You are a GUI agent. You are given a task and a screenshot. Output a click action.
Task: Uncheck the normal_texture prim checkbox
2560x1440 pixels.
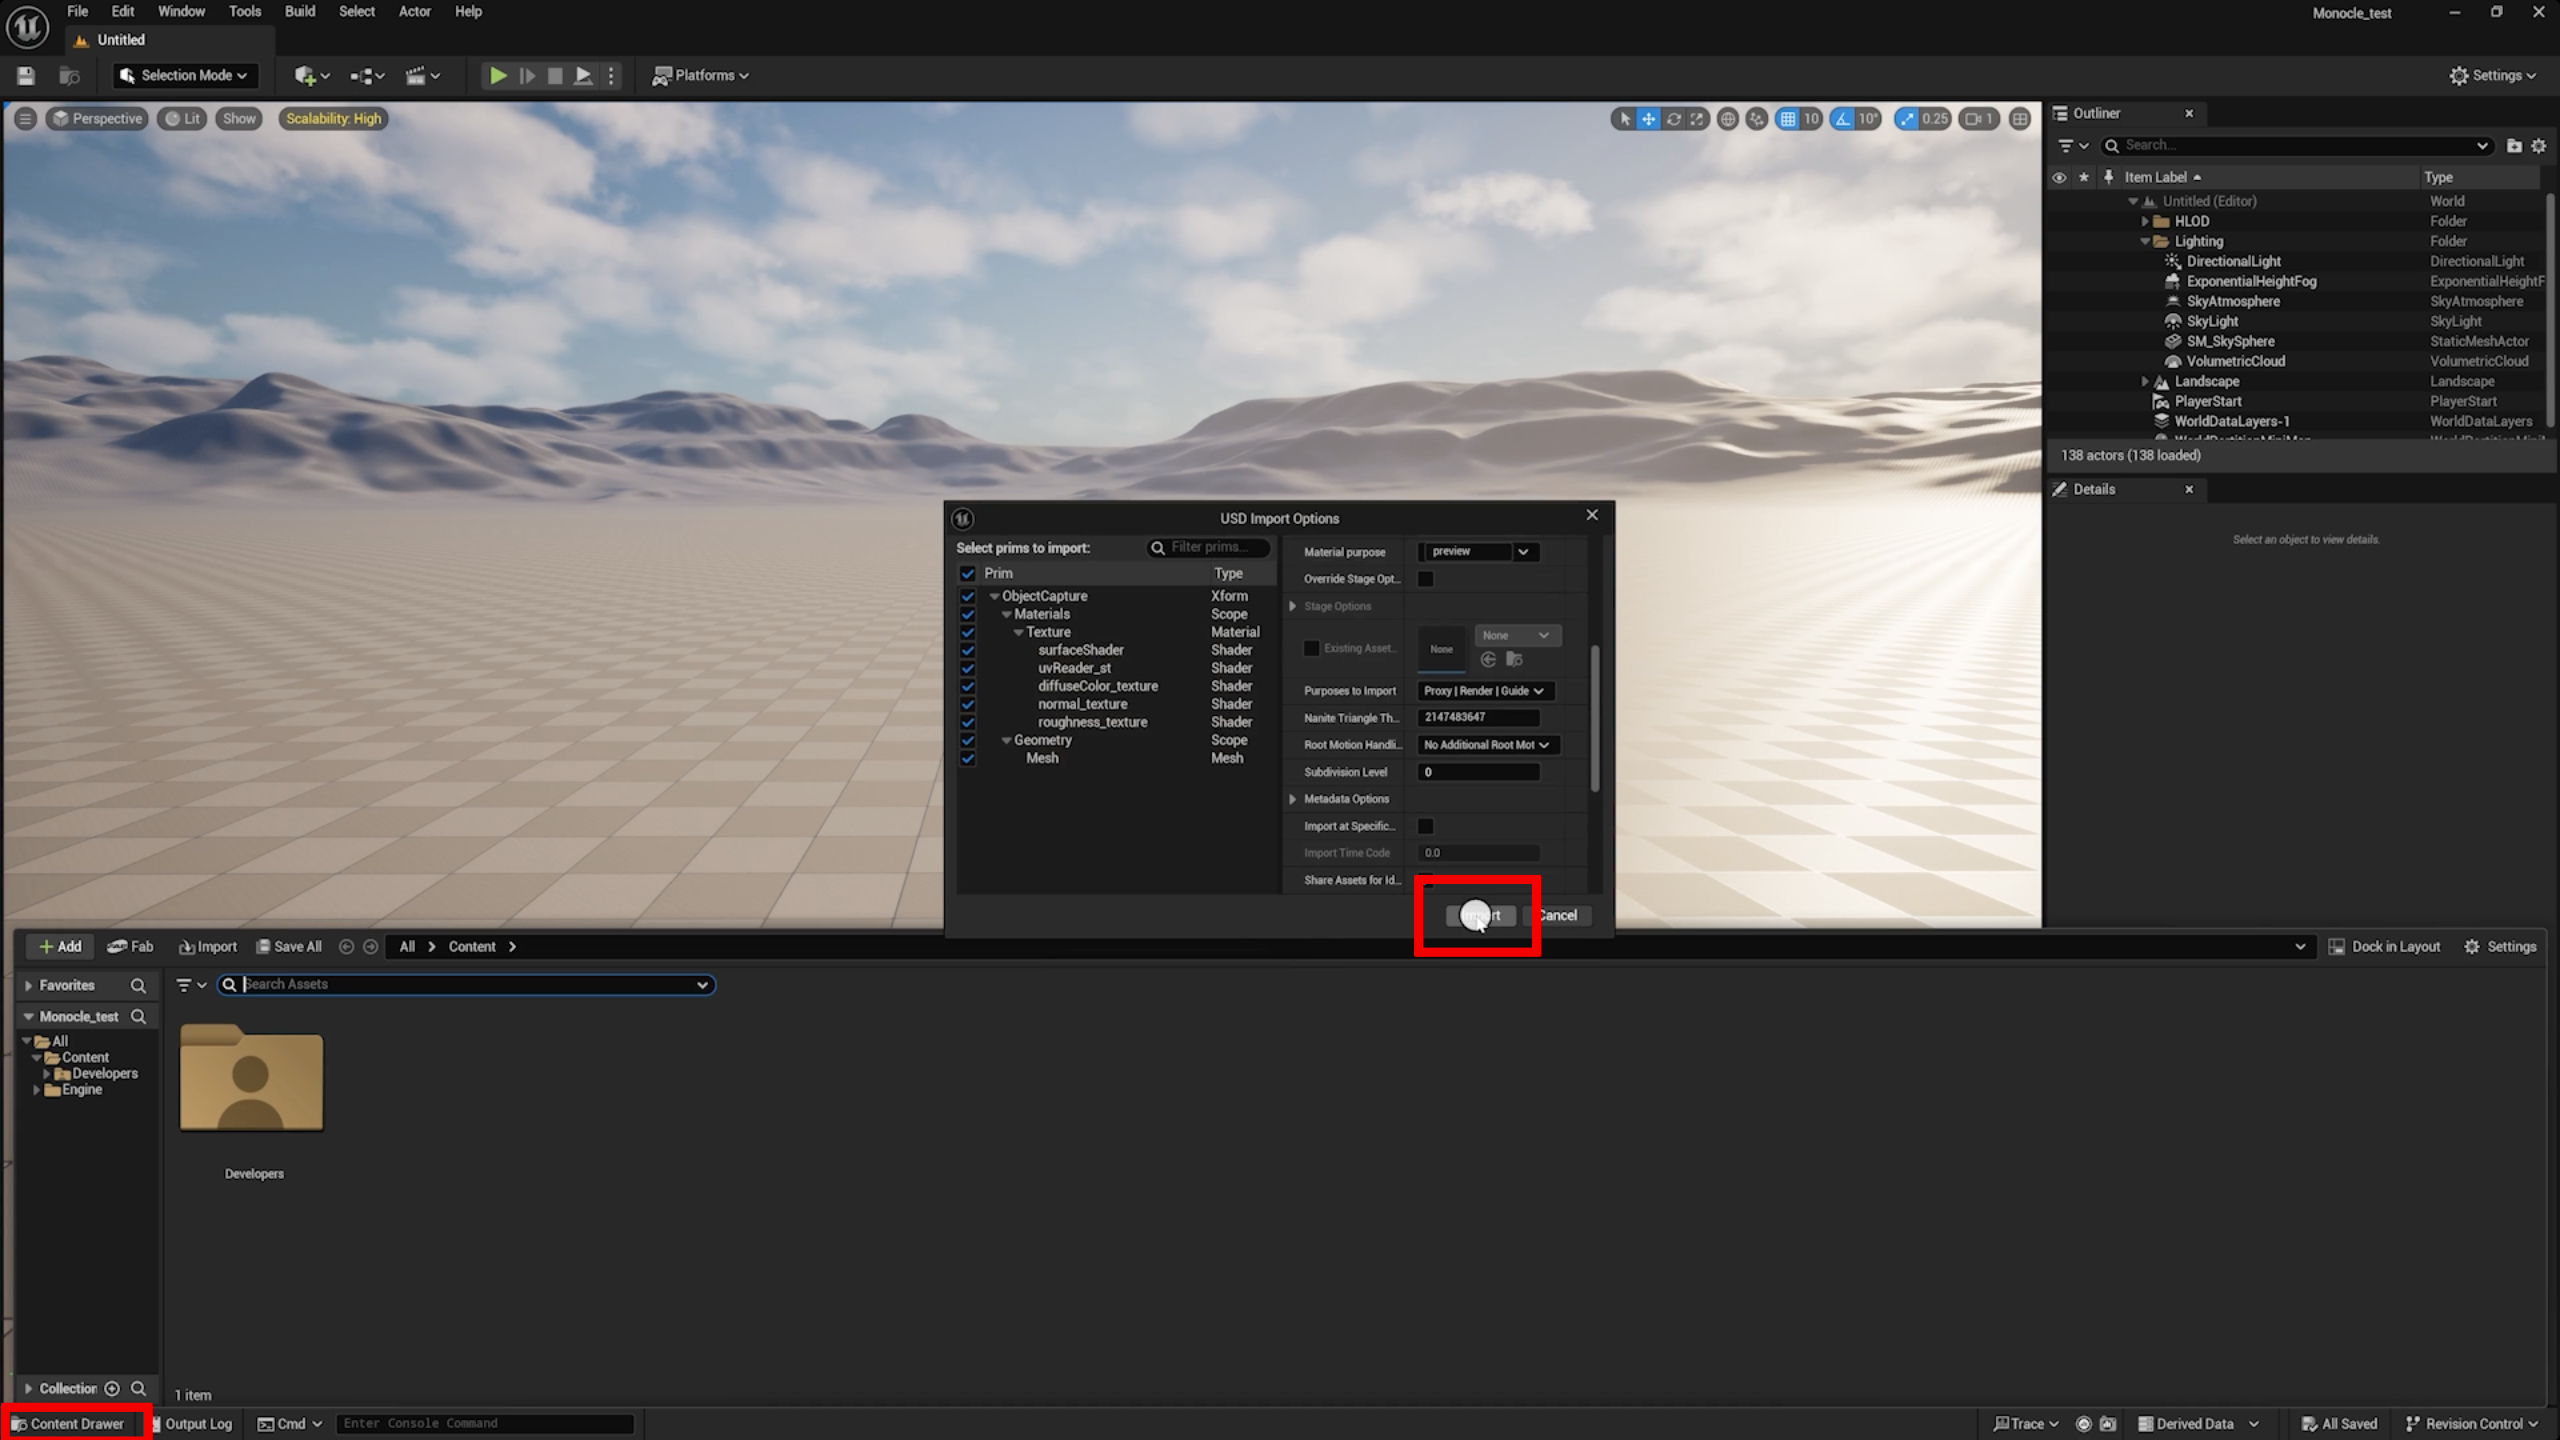(x=967, y=704)
